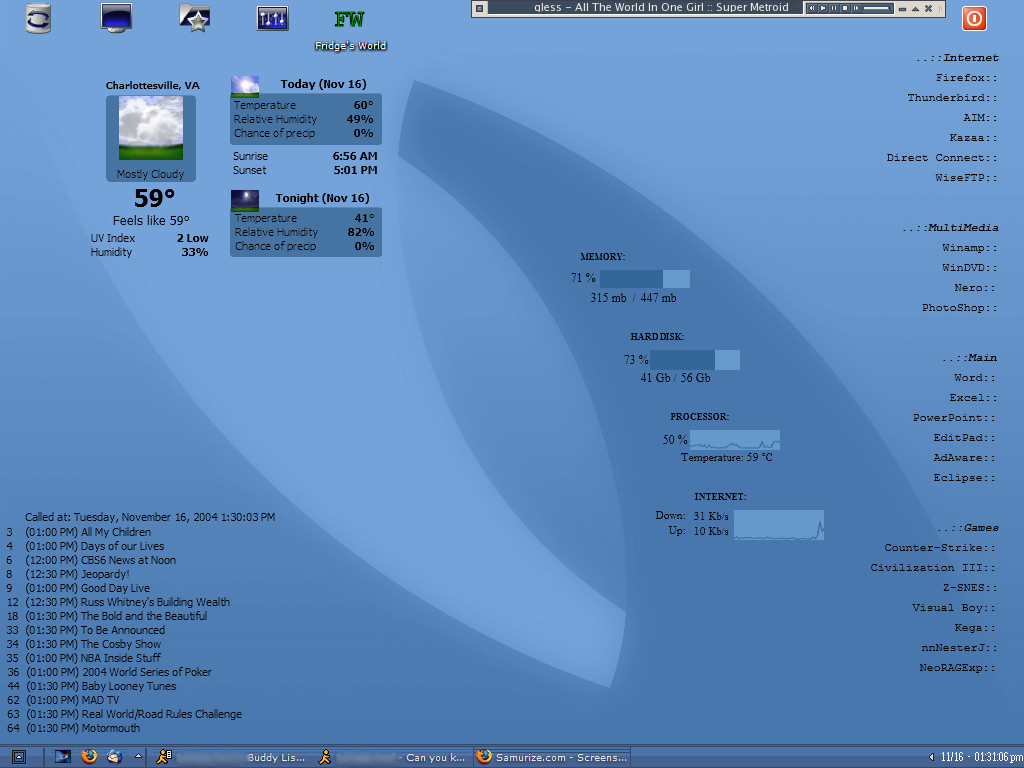The width and height of the screenshot is (1024, 768).
Task: Click the show desktop quick launch icon
Action: (x=63, y=757)
